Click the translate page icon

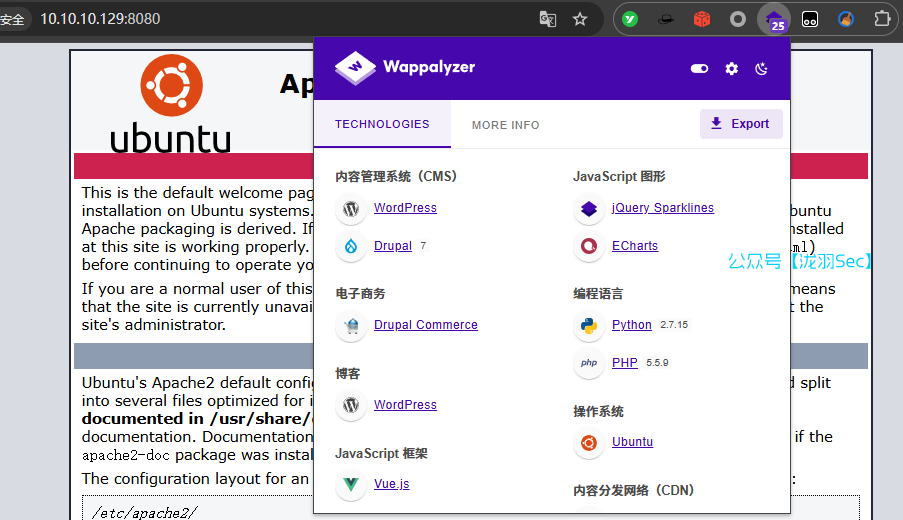pyautogui.click(x=547, y=19)
